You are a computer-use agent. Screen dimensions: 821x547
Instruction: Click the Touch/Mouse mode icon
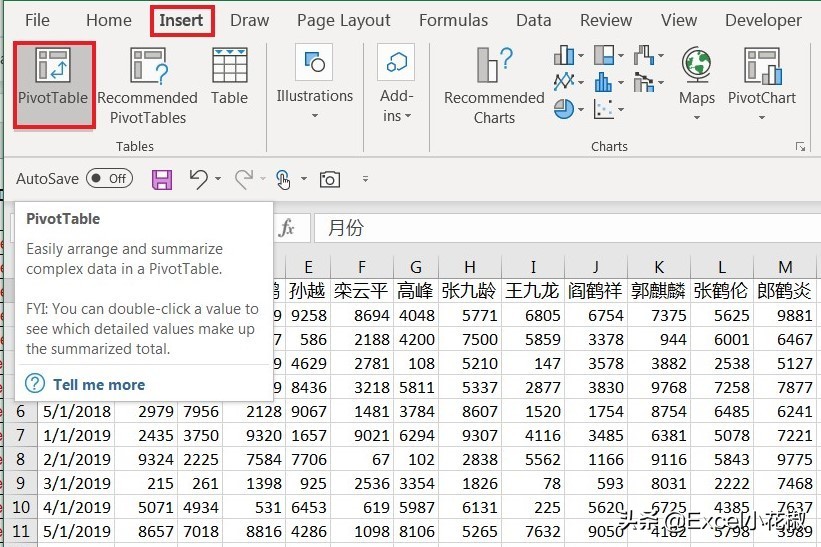[x=283, y=179]
